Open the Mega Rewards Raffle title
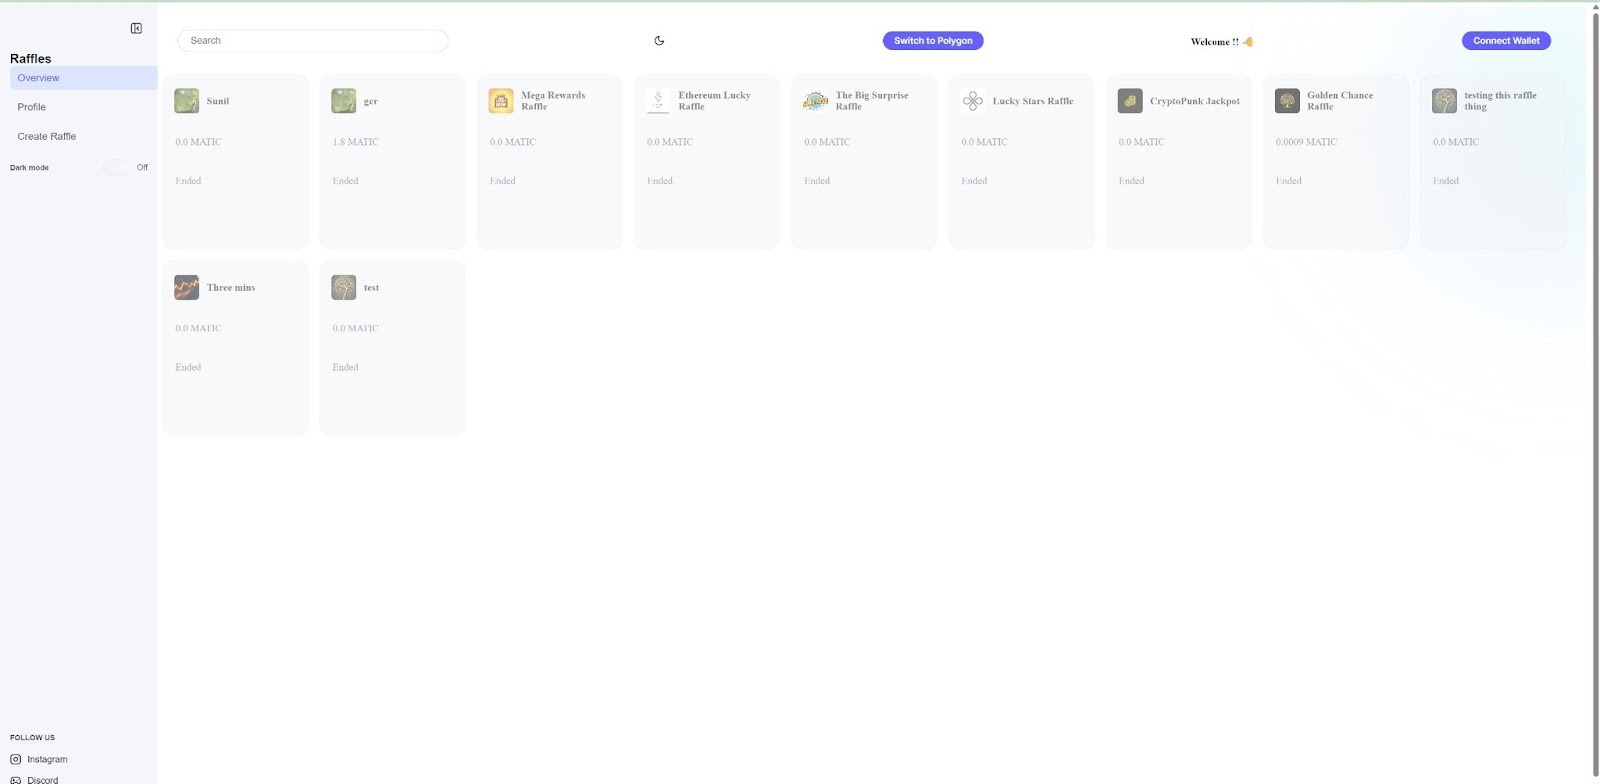 click(x=553, y=101)
